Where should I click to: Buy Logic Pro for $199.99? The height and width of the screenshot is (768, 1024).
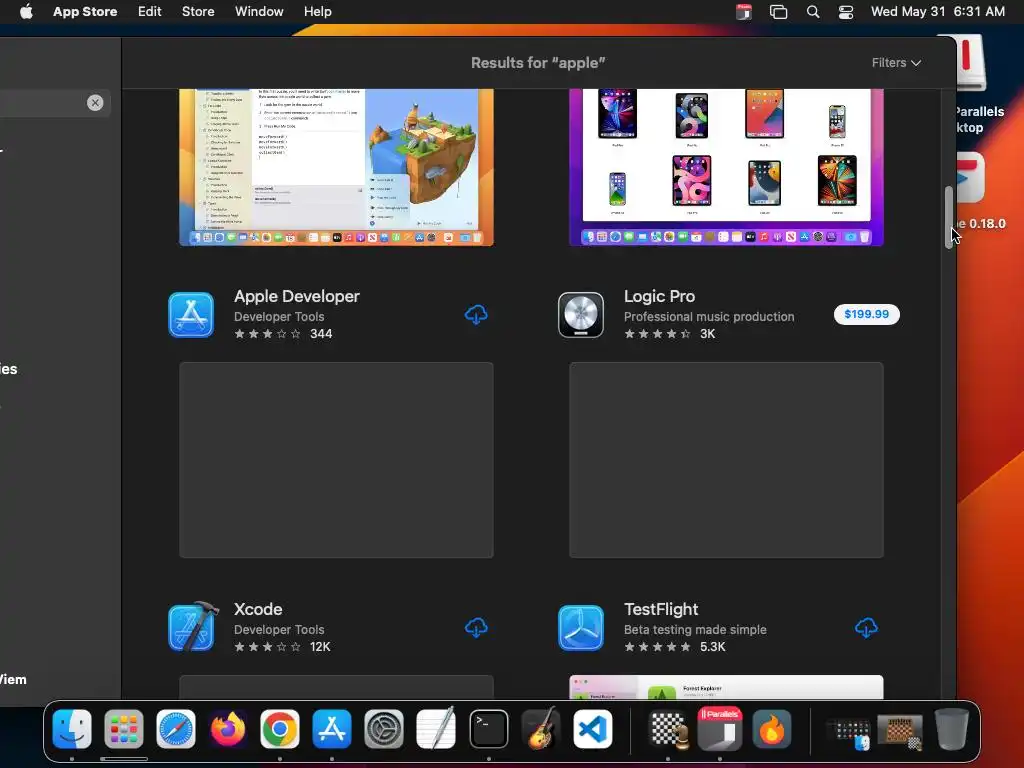866,314
